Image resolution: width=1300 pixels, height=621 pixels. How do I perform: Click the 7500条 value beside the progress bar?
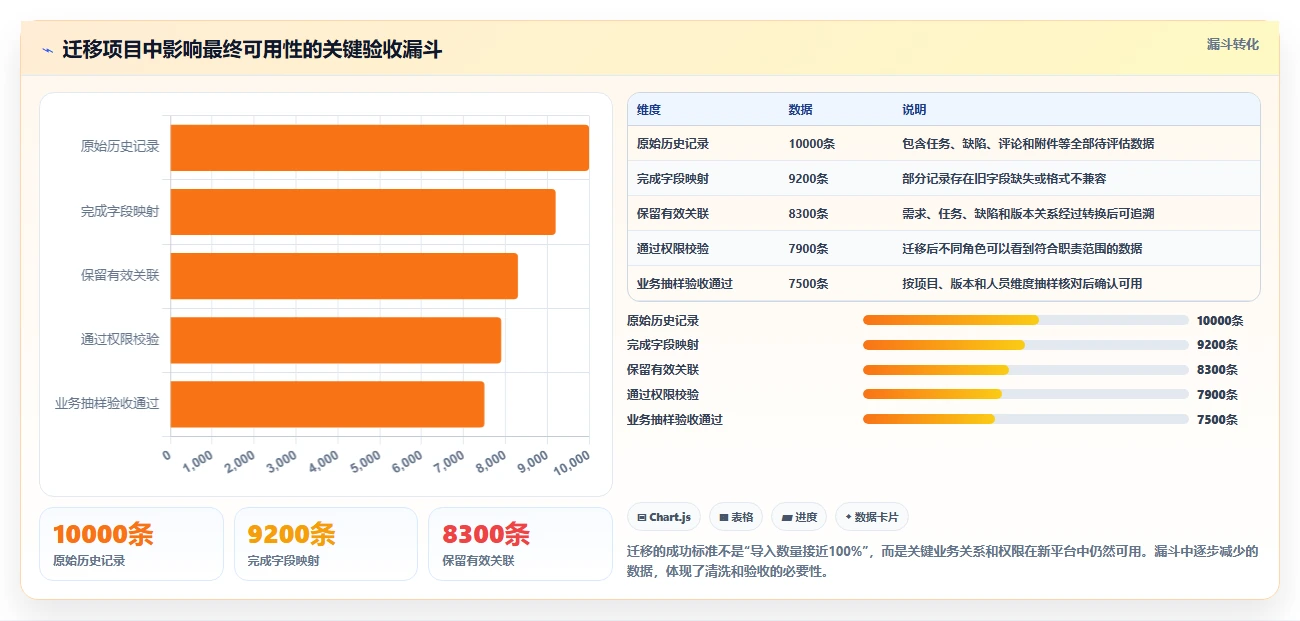[1217, 420]
